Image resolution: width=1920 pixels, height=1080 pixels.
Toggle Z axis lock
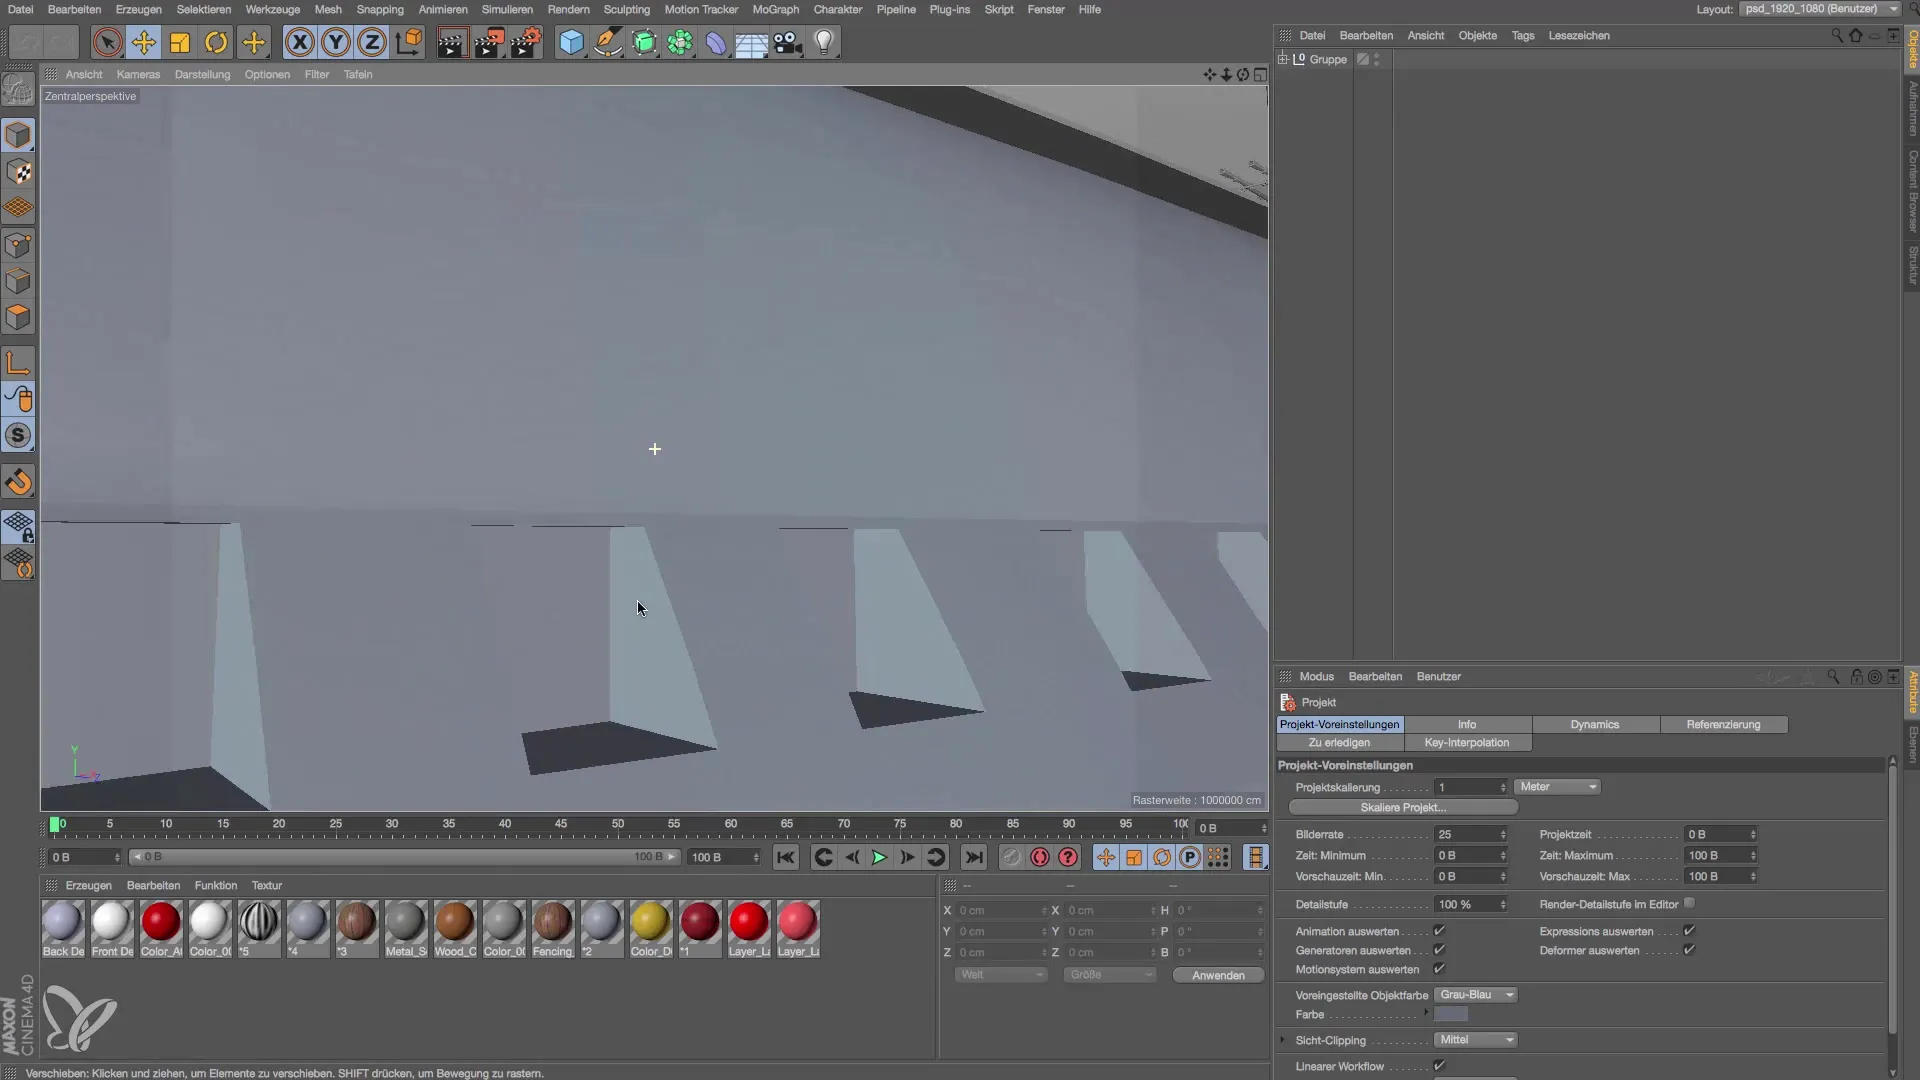372,43
